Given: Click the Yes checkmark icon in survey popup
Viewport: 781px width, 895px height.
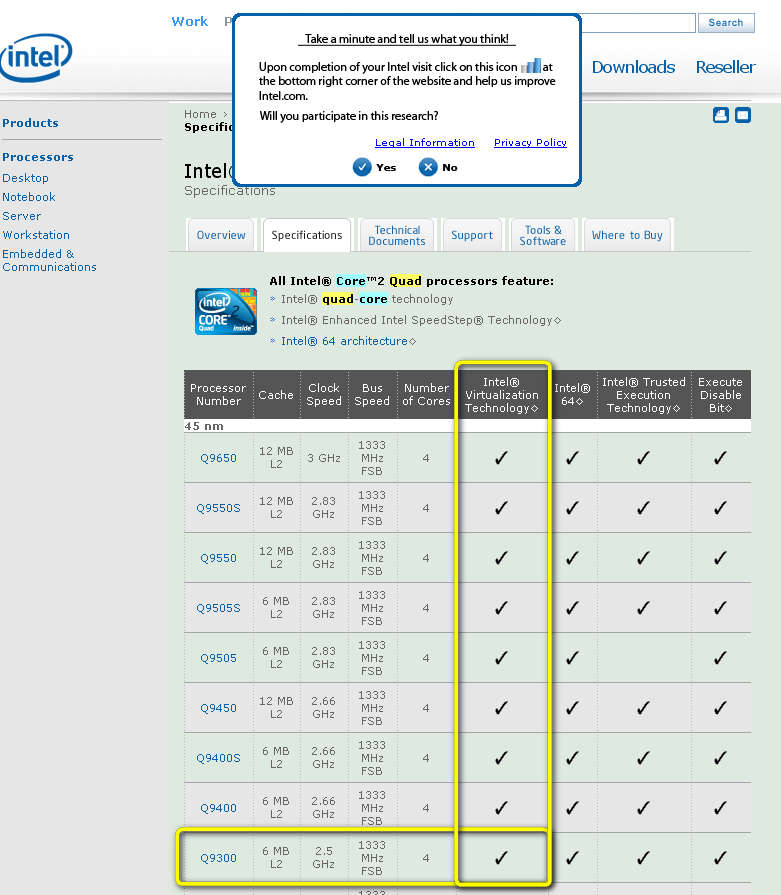Looking at the screenshot, I should pyautogui.click(x=362, y=167).
